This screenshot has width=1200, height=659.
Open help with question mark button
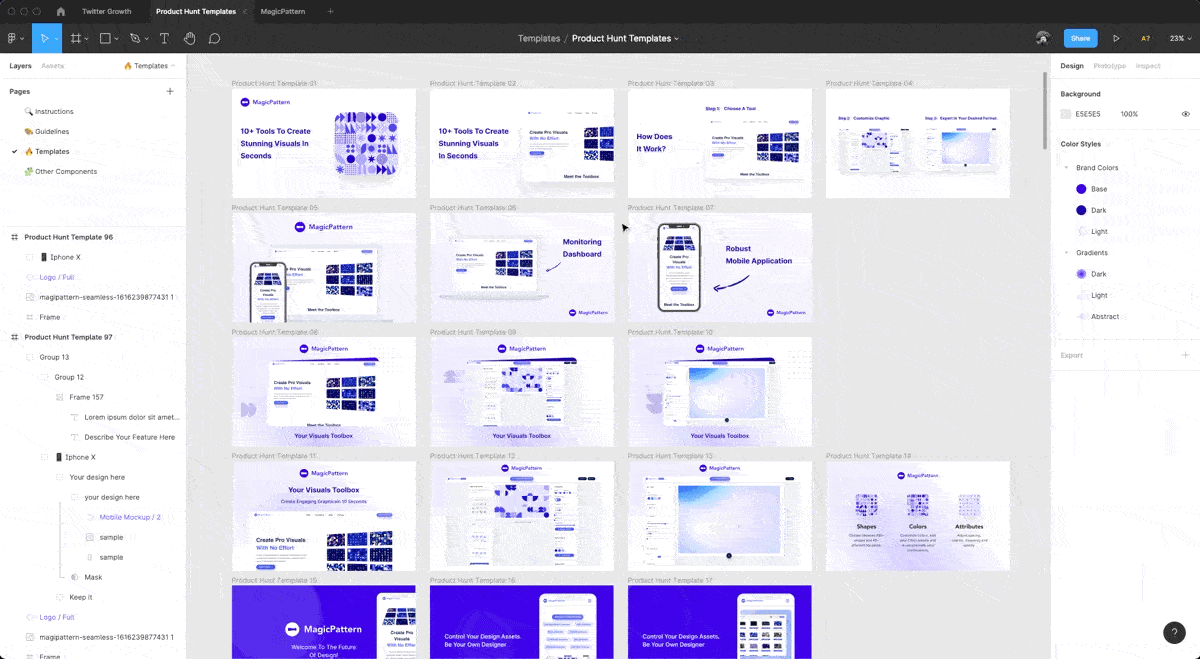[1174, 632]
